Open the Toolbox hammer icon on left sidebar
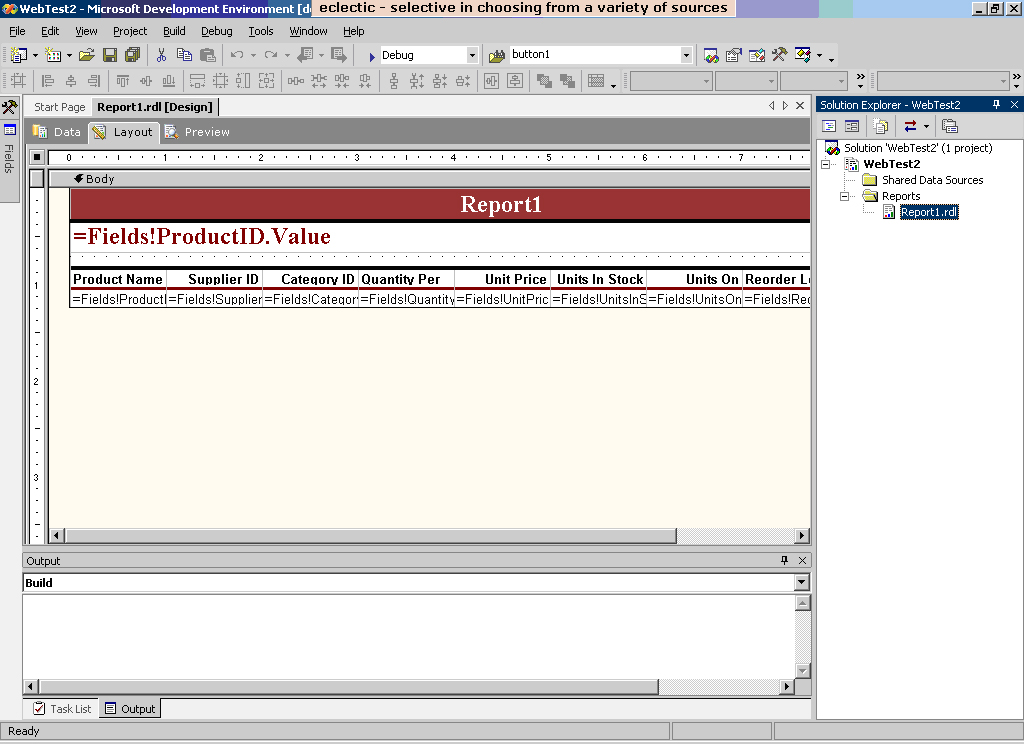The image size is (1024, 744). click(x=9, y=107)
